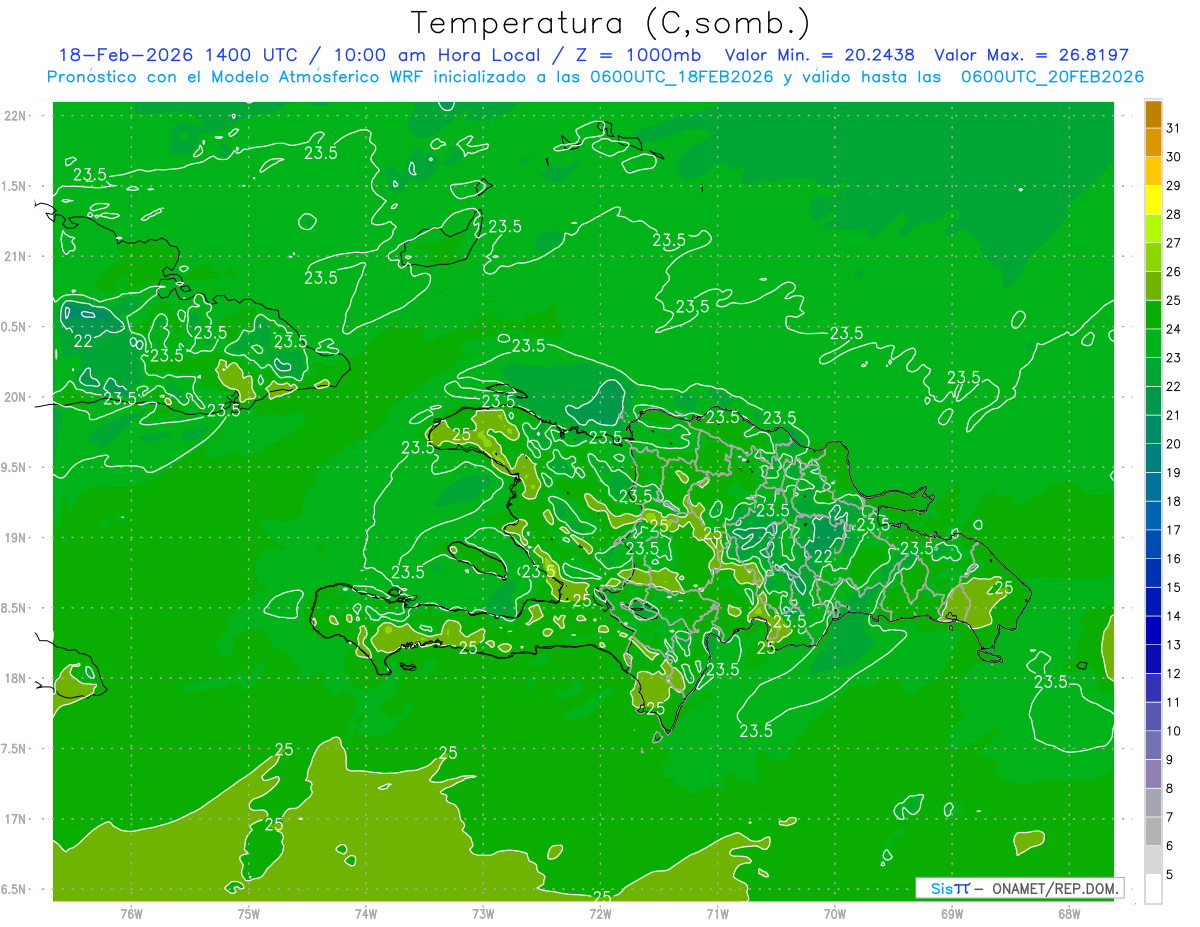
Task: Click the initialization time '0600UTC_18FEB2026'
Action: point(681,77)
